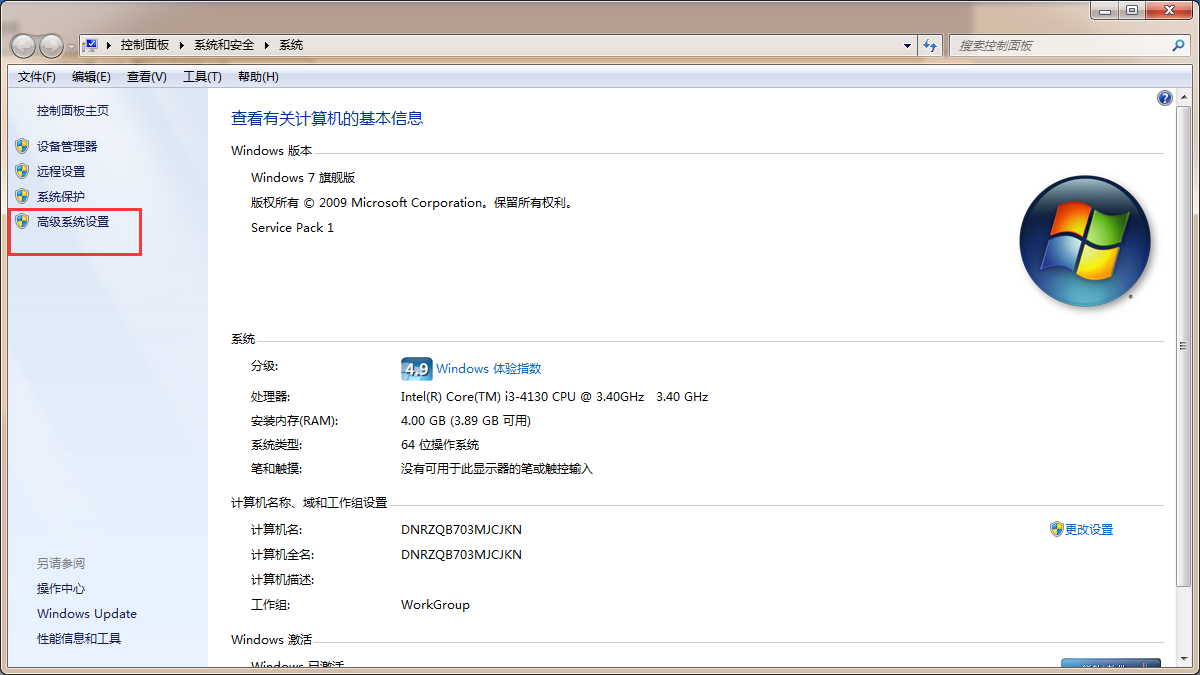Click the 4.9 experience index score badge
The height and width of the screenshot is (675, 1200).
[416, 369]
